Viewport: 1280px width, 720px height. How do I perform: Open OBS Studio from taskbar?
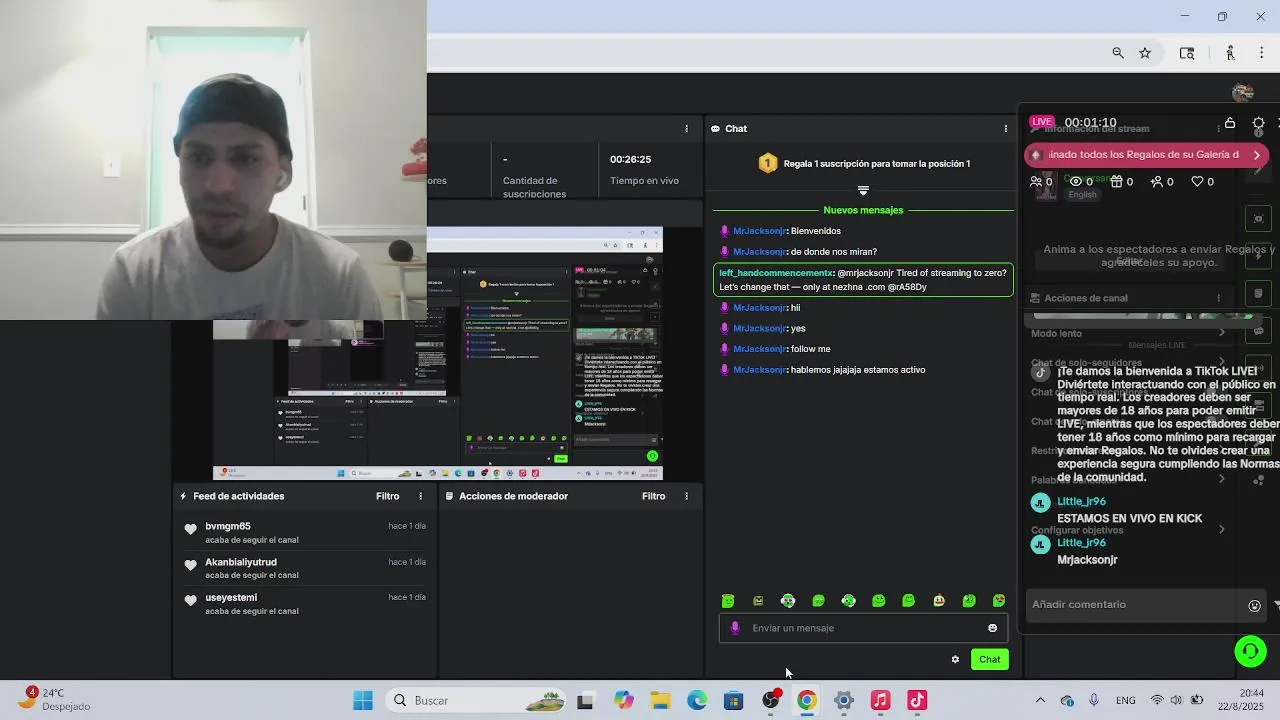click(x=770, y=701)
